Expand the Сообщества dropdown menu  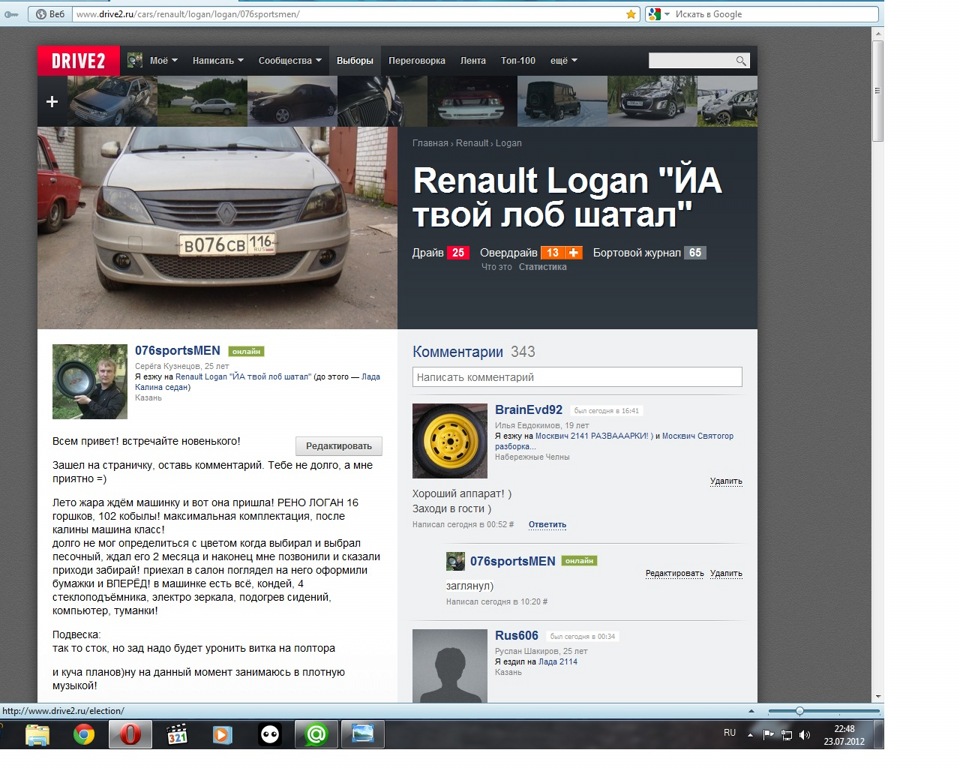click(x=290, y=61)
